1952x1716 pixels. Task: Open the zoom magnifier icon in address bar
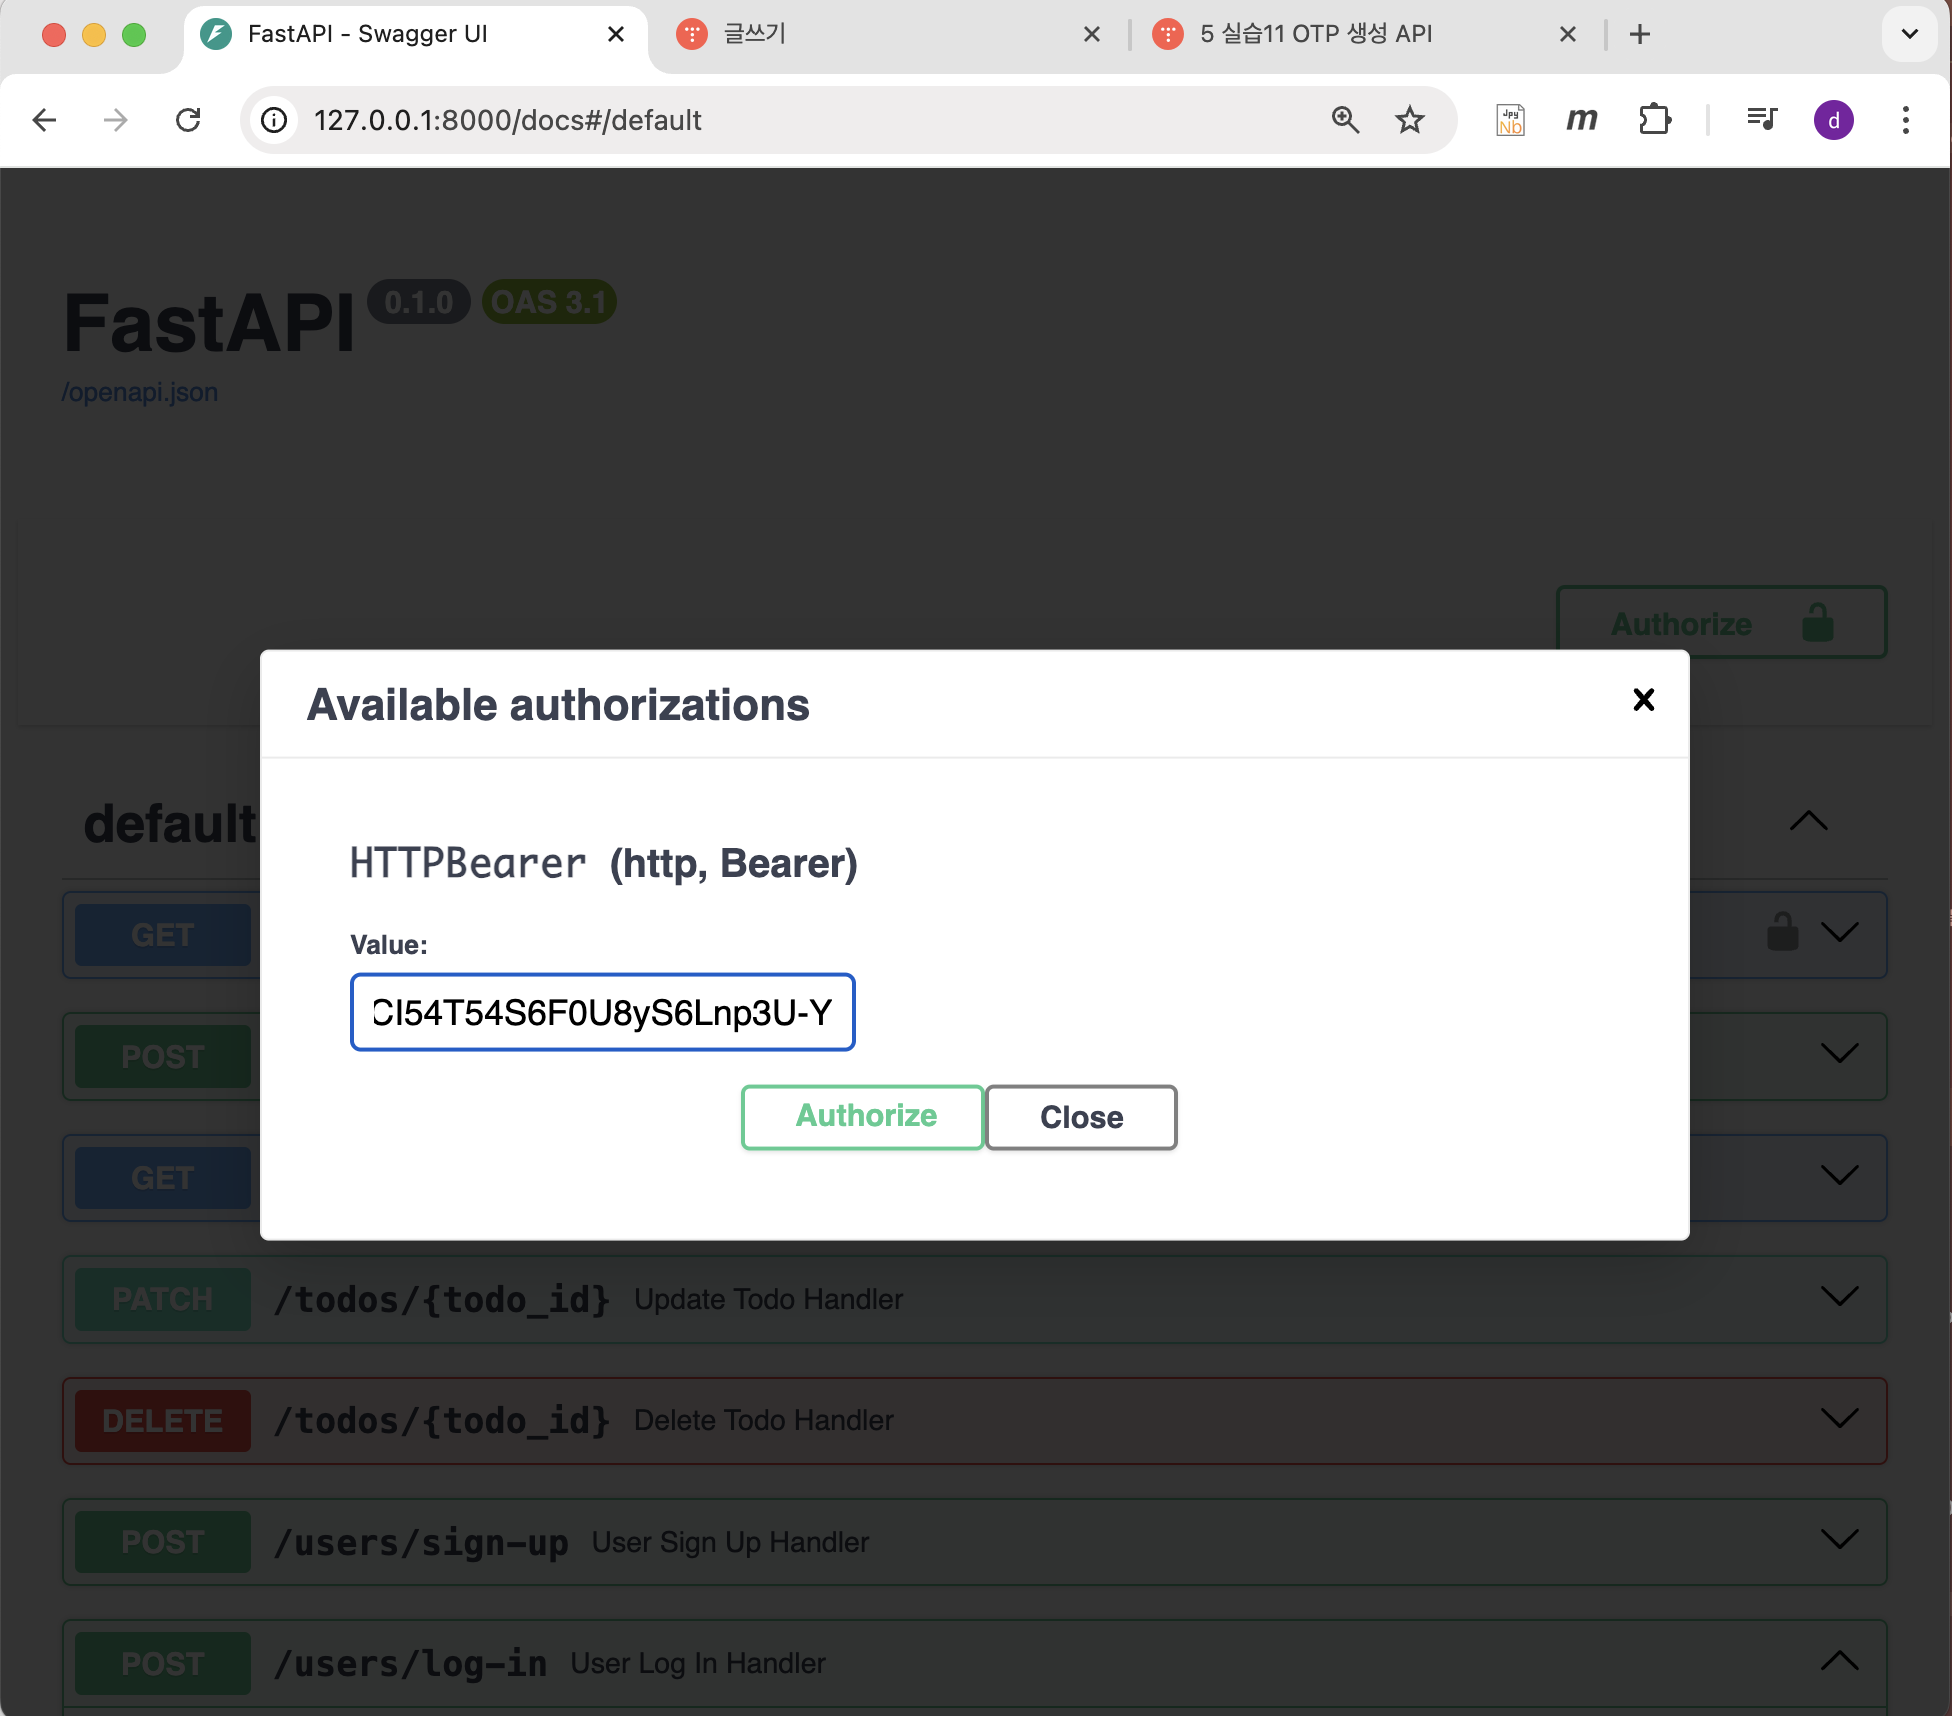click(1345, 120)
